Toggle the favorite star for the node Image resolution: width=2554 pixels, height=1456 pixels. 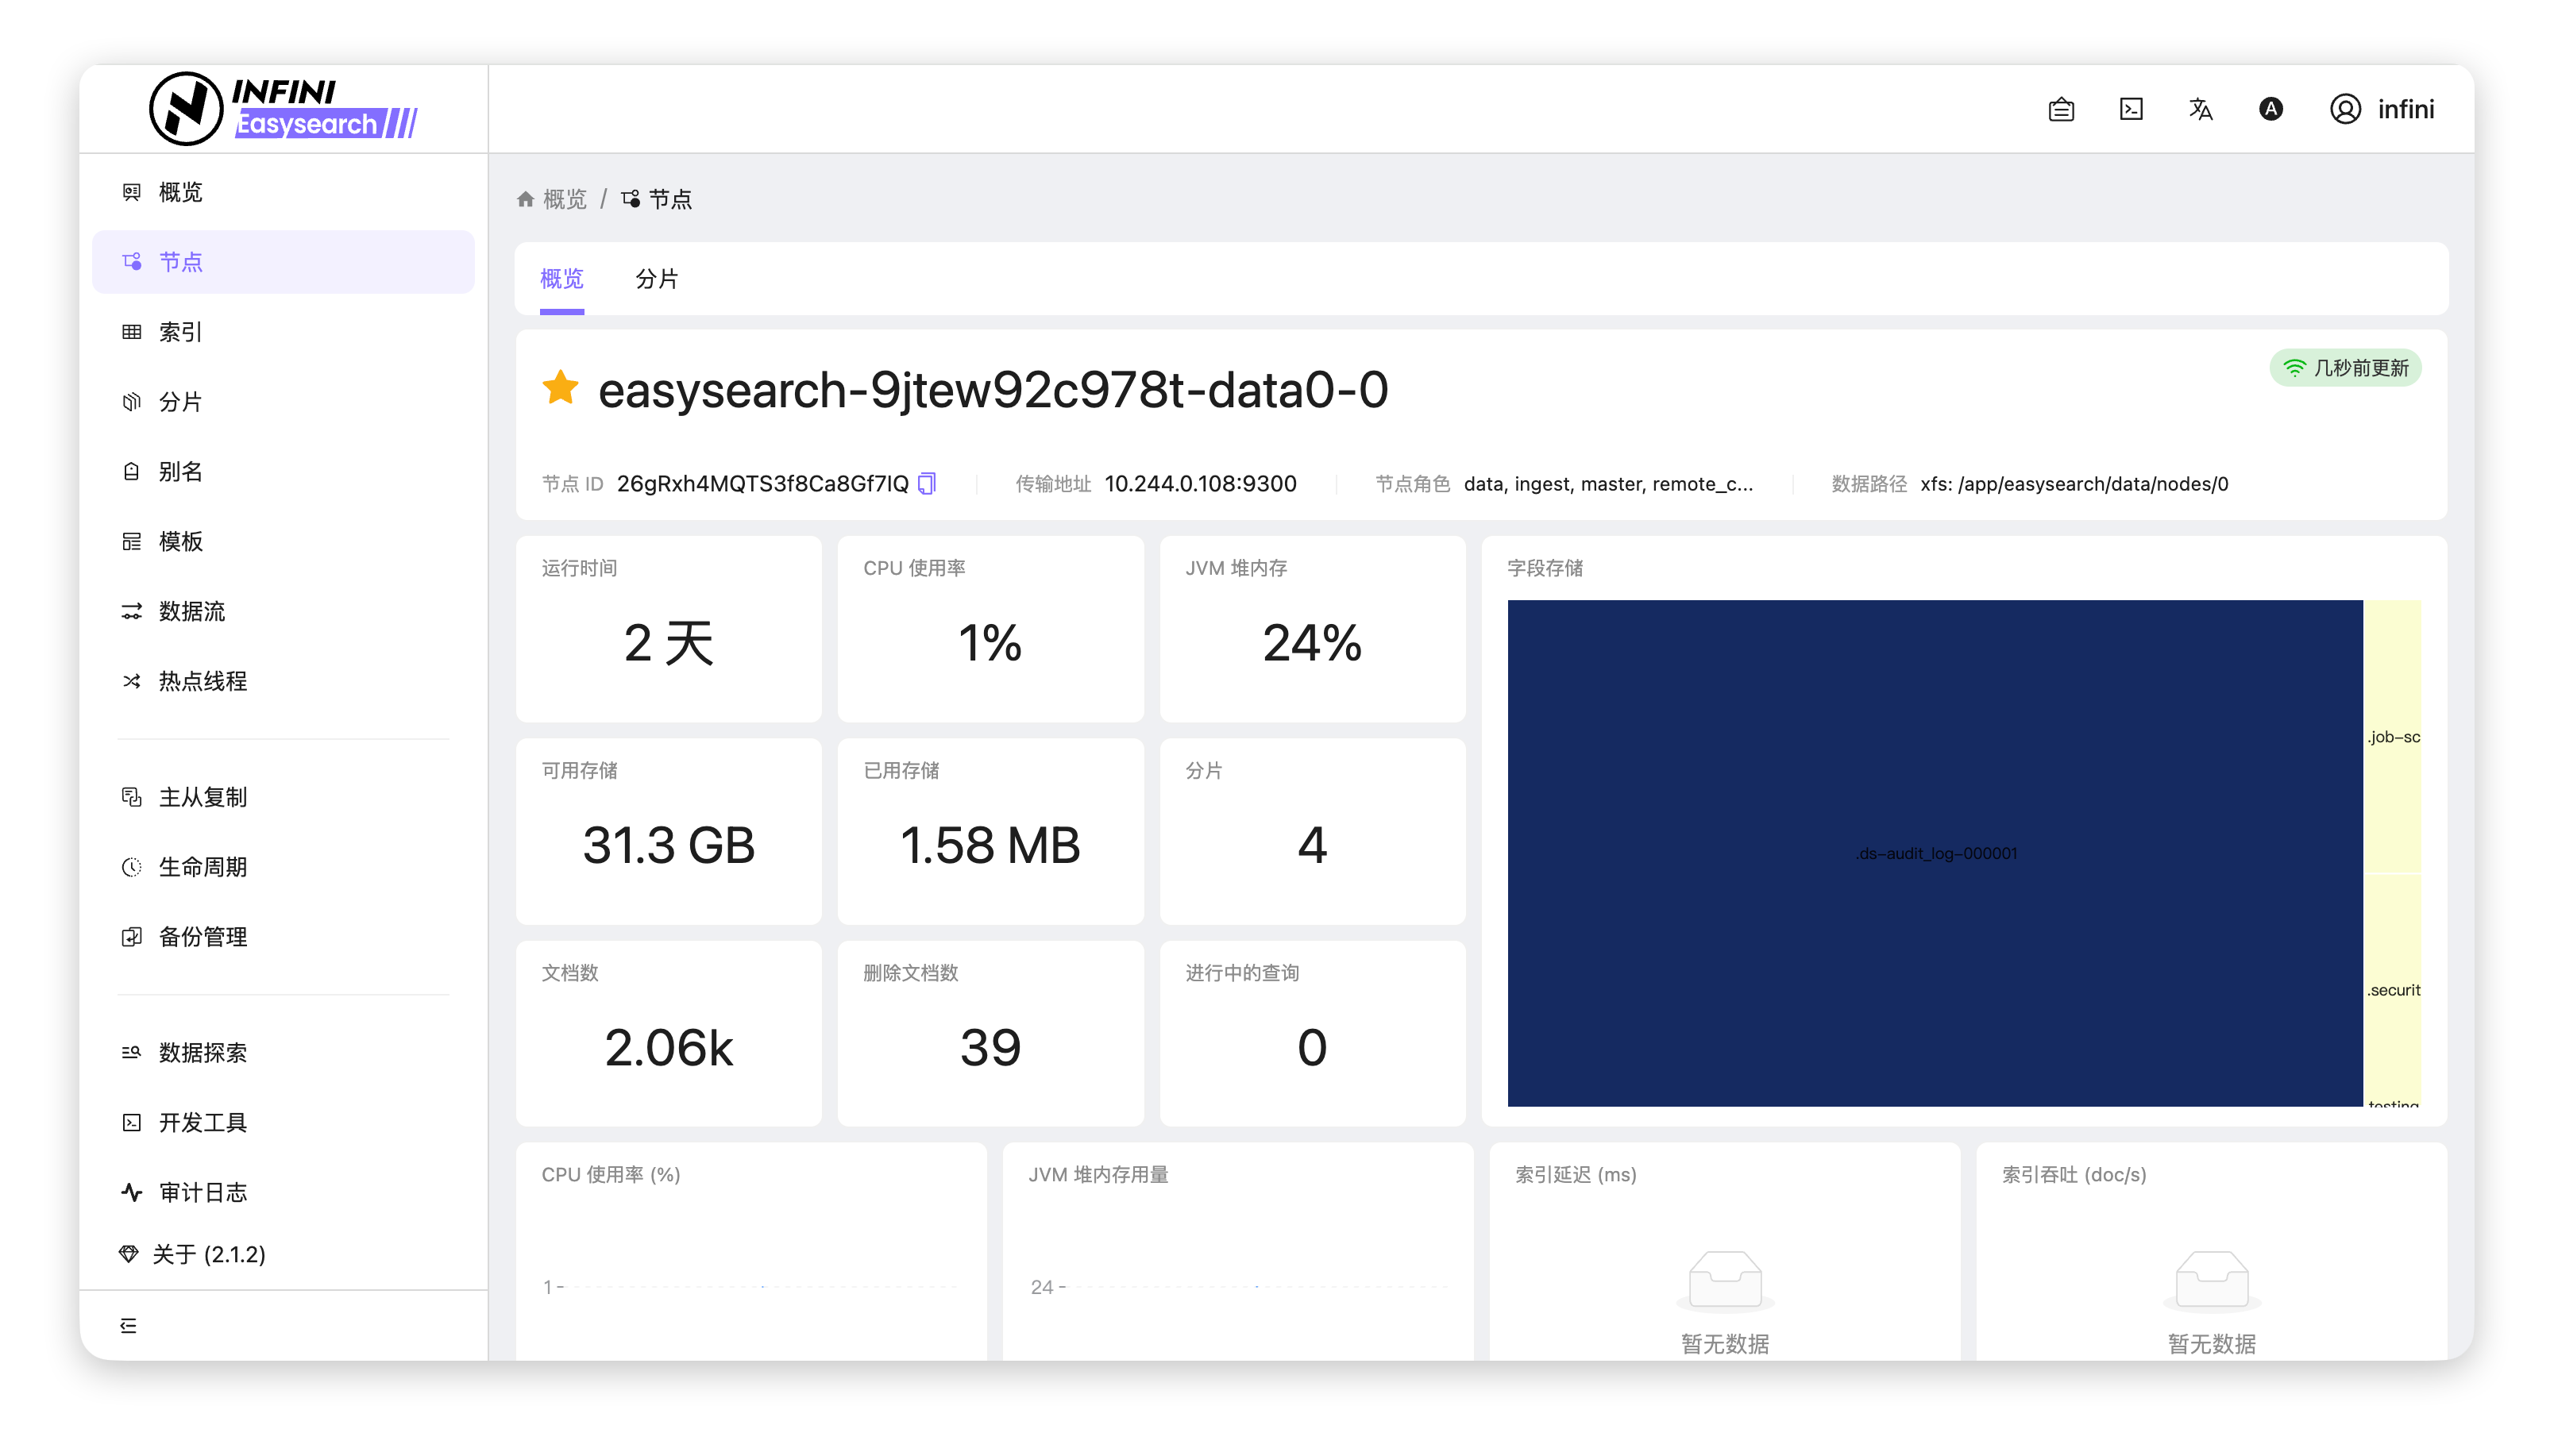(560, 388)
